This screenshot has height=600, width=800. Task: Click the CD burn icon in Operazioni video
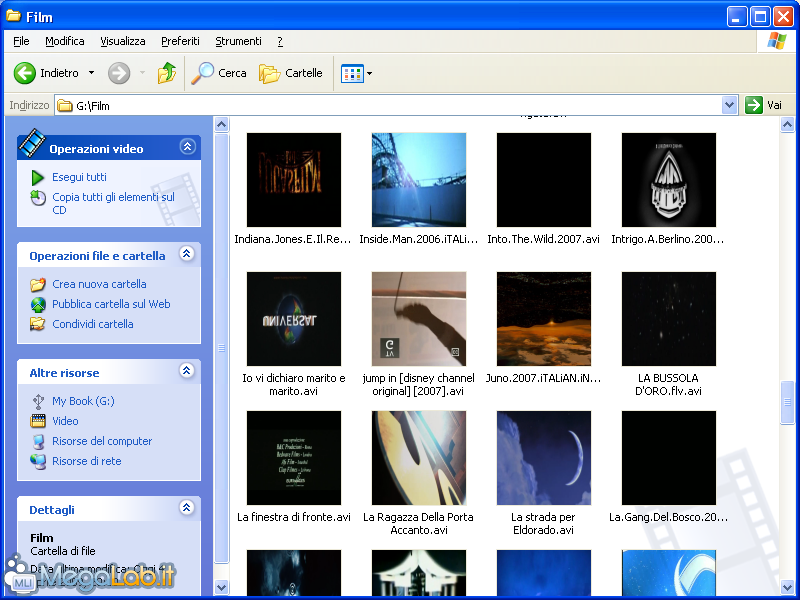point(38,197)
